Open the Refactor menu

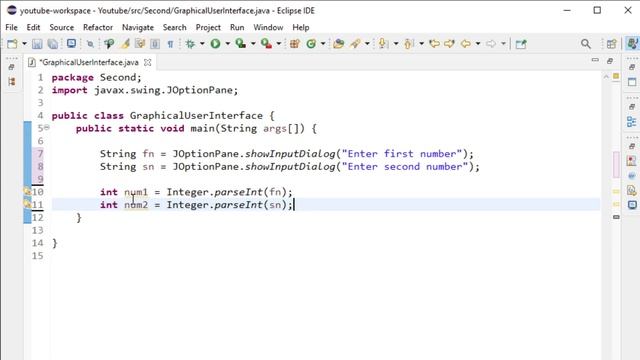98,27
